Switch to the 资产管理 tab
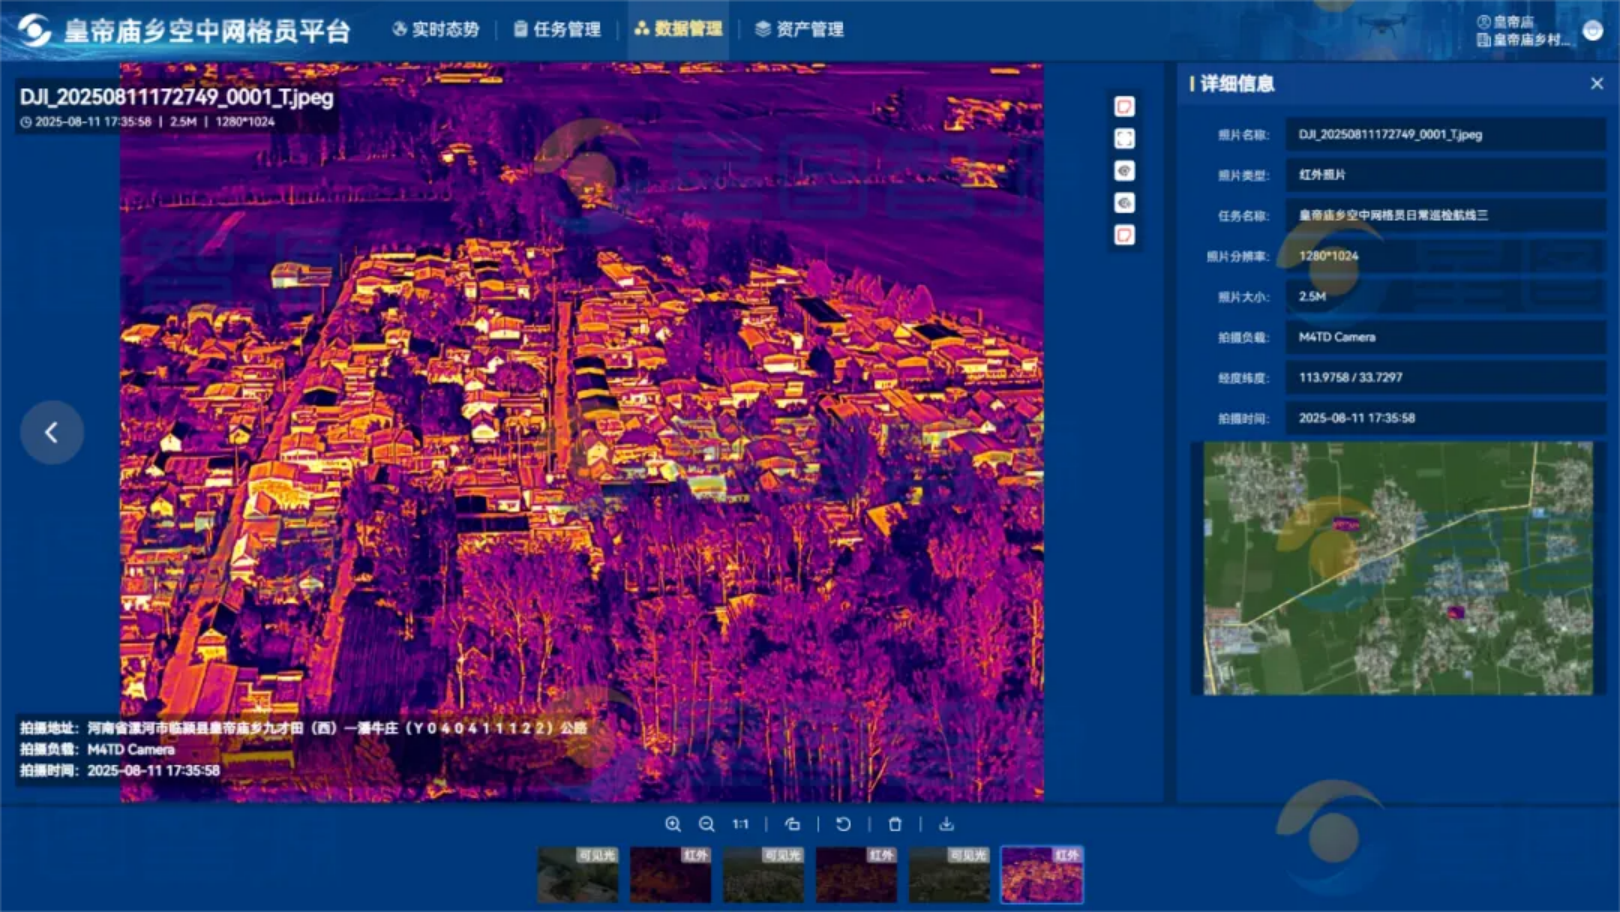Viewport: 1620px width, 912px height. [x=799, y=29]
